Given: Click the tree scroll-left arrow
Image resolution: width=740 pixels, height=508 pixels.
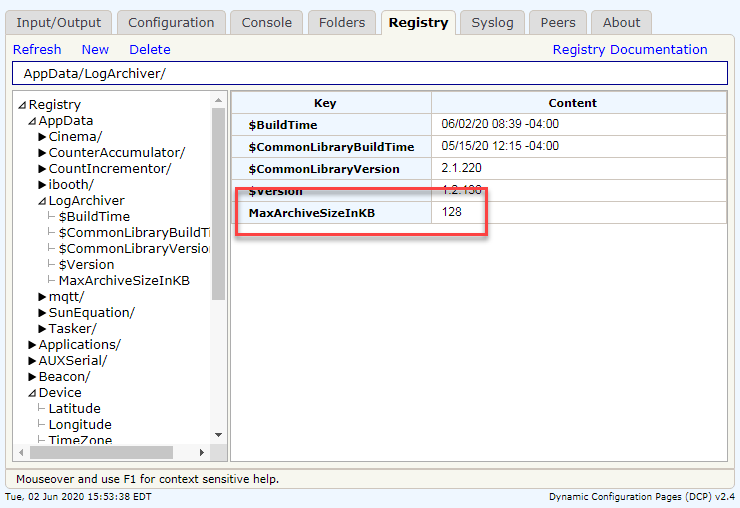Looking at the screenshot, I should (21, 452).
